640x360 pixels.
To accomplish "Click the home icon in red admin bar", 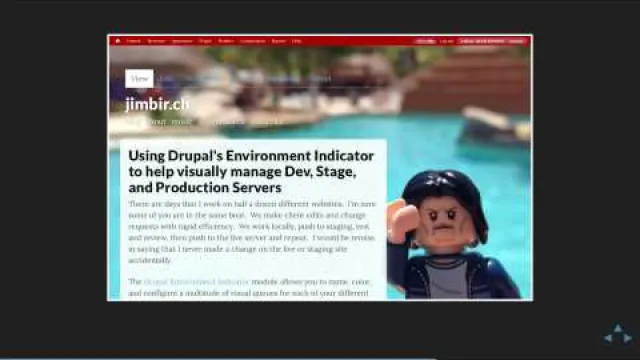I will tap(118, 41).
